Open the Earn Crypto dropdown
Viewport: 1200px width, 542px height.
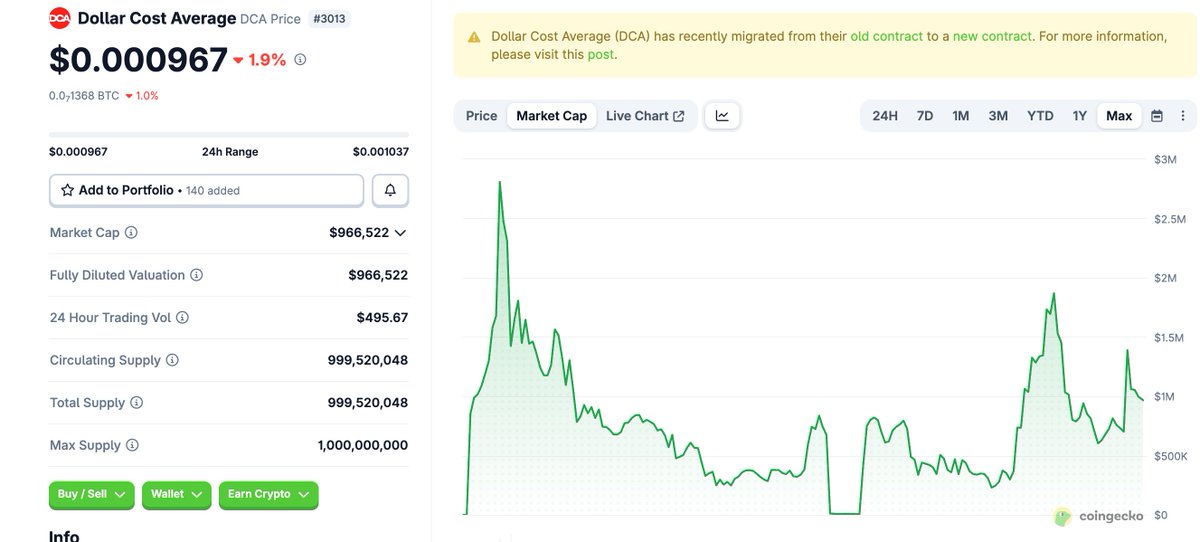click(x=269, y=494)
